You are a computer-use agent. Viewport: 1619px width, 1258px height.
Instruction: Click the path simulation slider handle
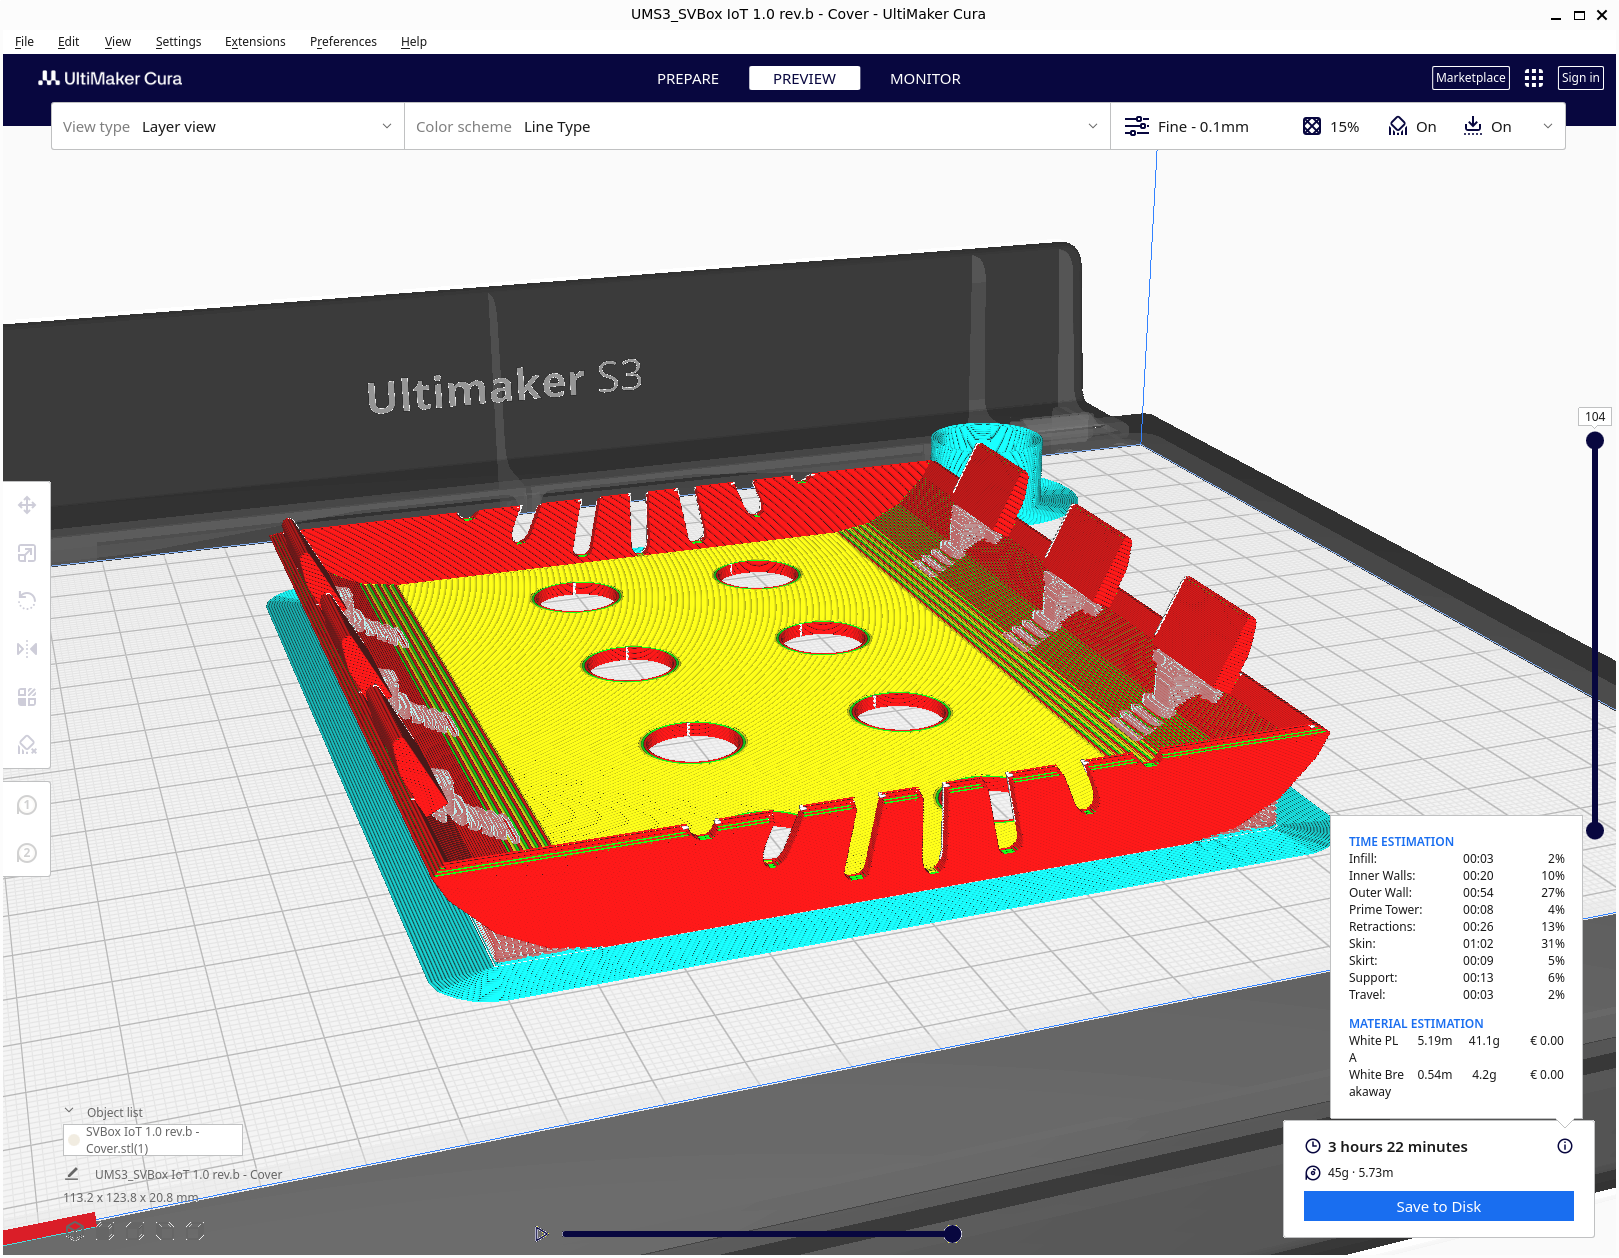tap(953, 1234)
